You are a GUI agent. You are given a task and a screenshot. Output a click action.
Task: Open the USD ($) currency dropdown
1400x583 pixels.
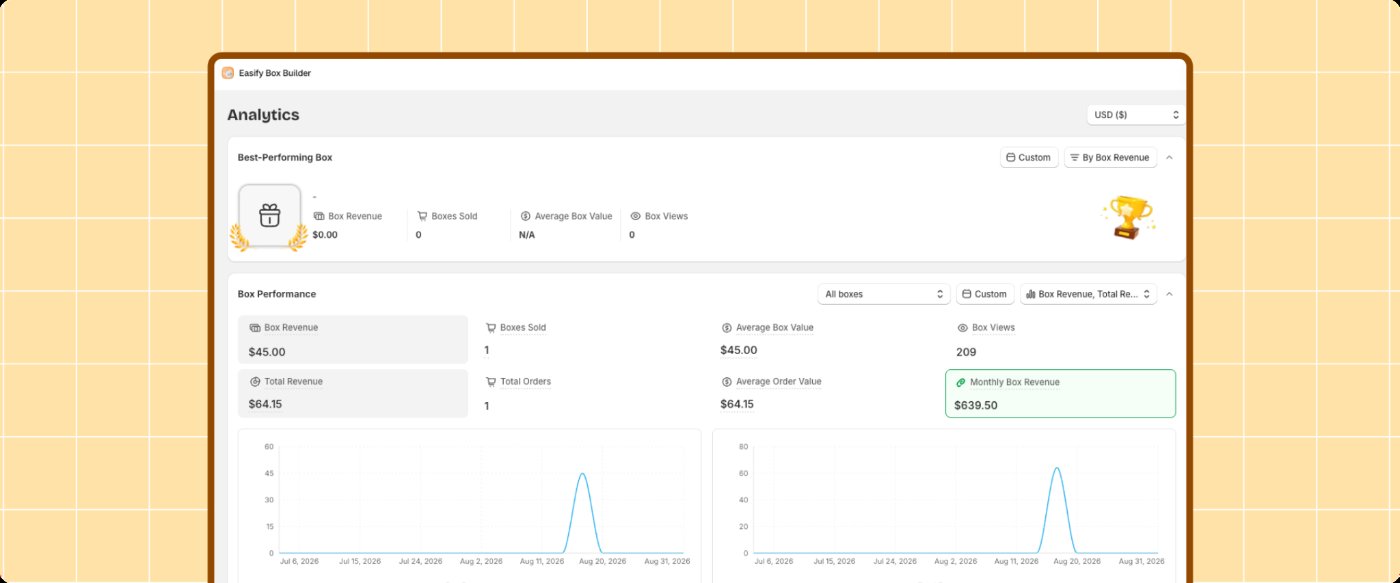1136,115
